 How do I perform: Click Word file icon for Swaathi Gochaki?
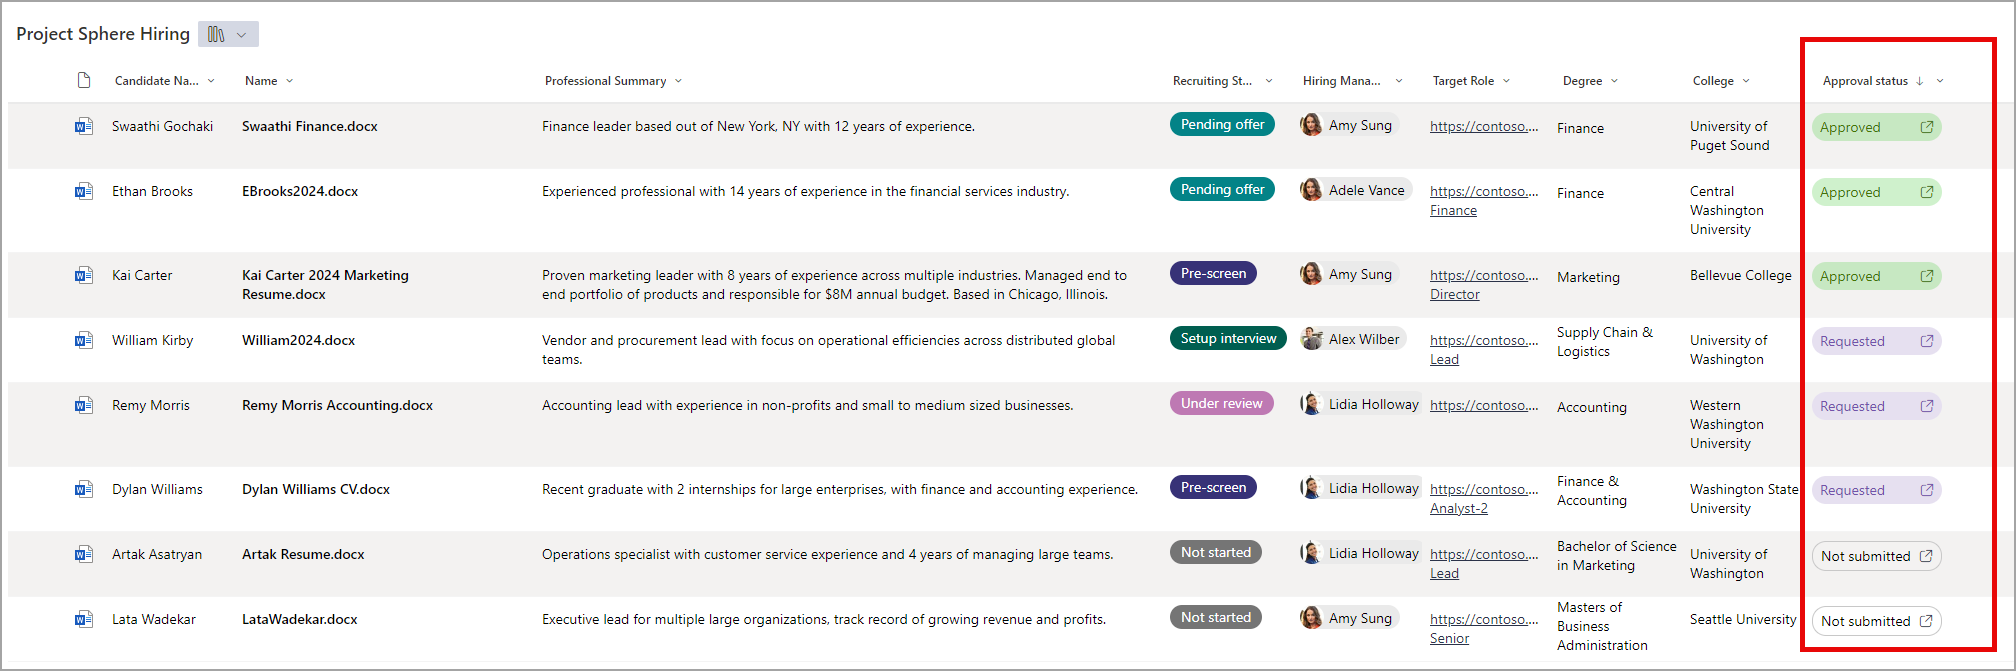pos(84,126)
